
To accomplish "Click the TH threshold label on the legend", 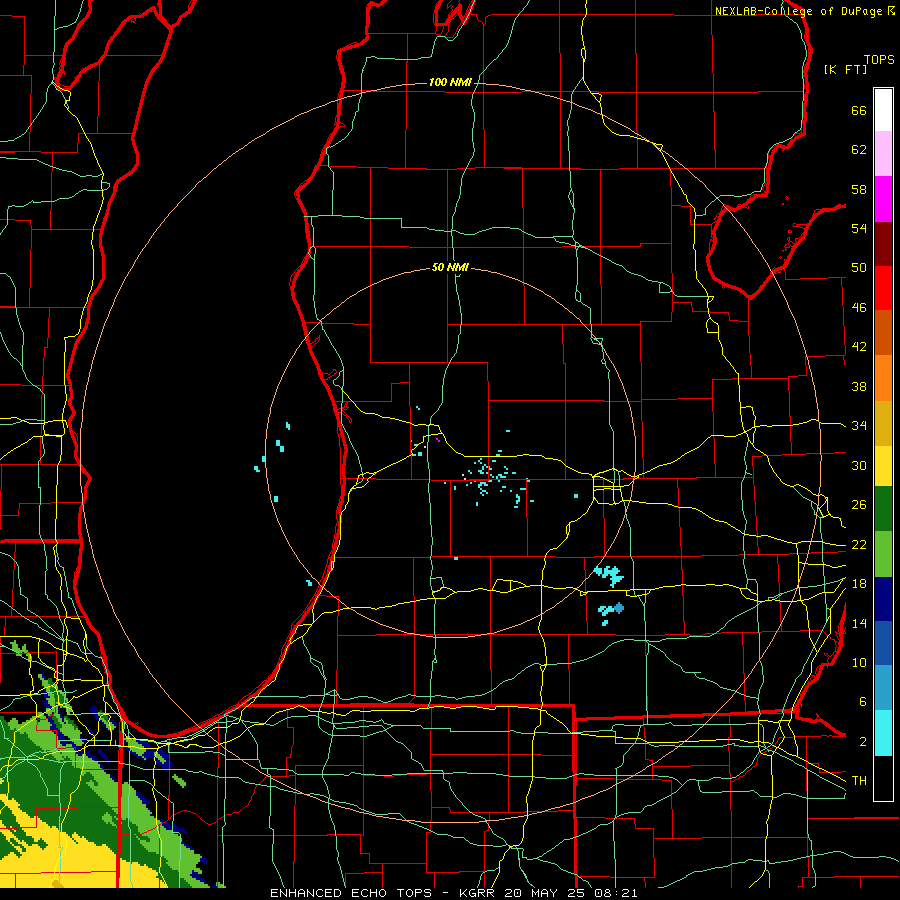I will (x=859, y=781).
